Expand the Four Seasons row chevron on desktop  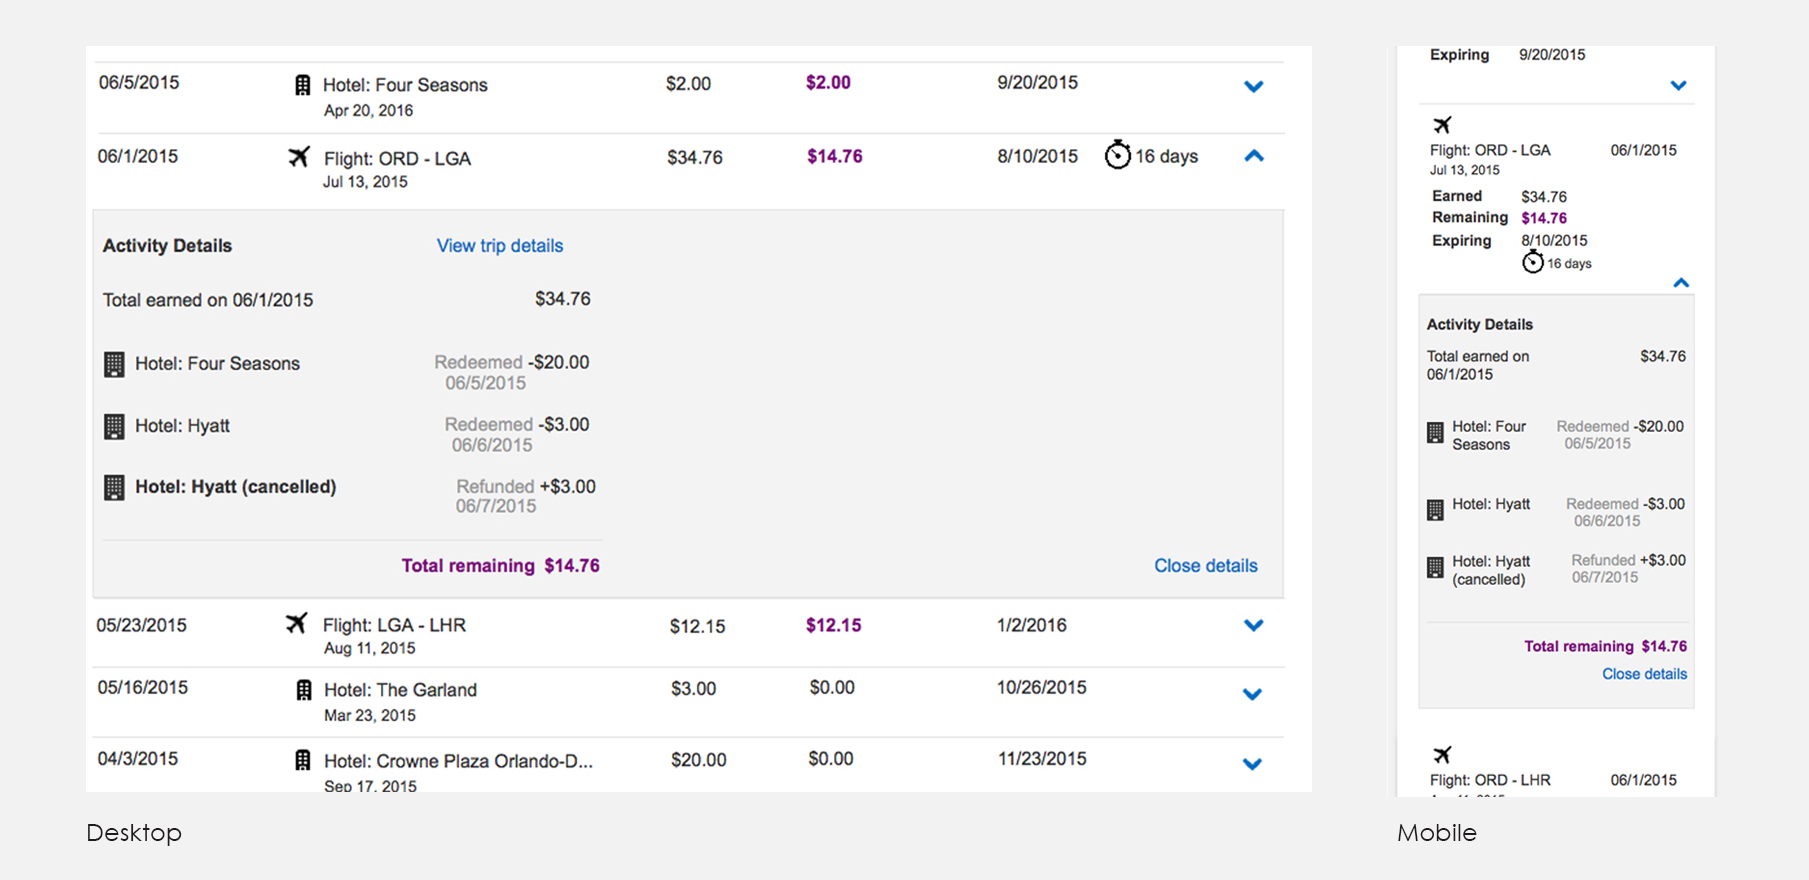pos(1253,86)
